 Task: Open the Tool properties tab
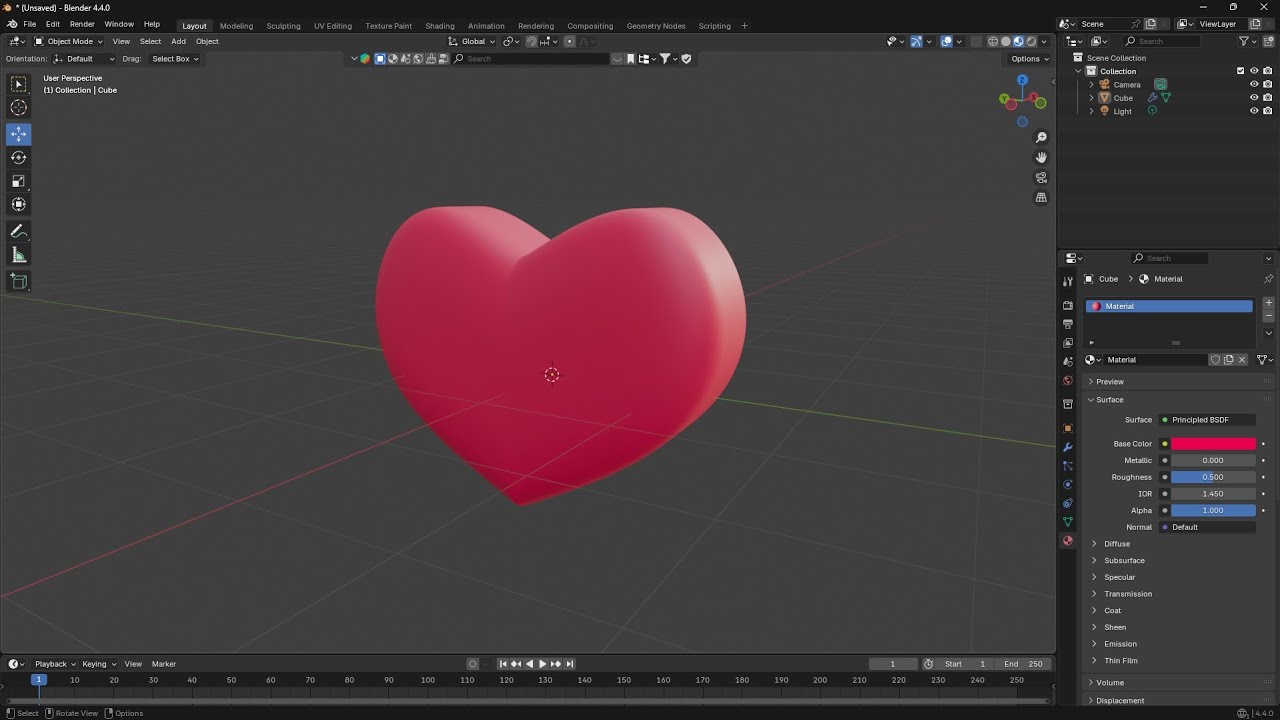coord(1068,283)
